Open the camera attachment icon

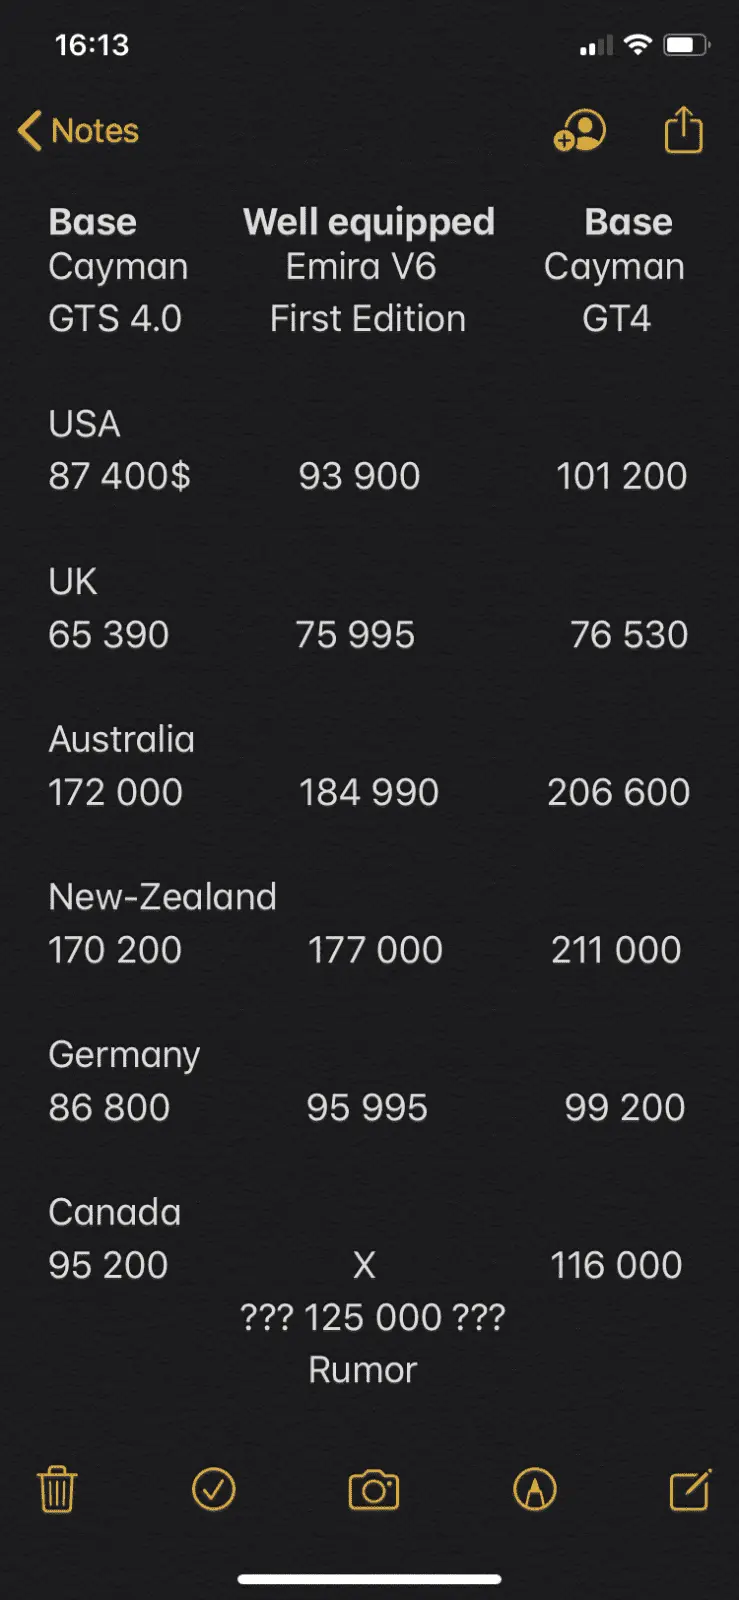pos(373,1490)
